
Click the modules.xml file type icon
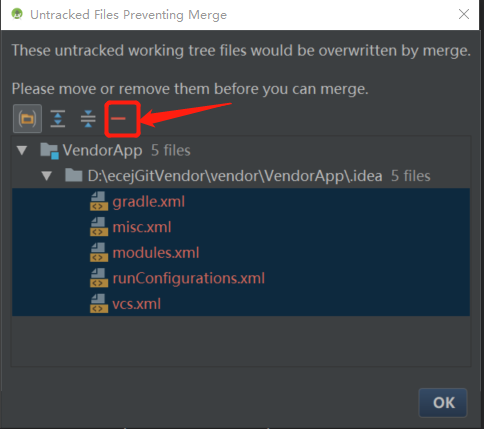[99, 252]
